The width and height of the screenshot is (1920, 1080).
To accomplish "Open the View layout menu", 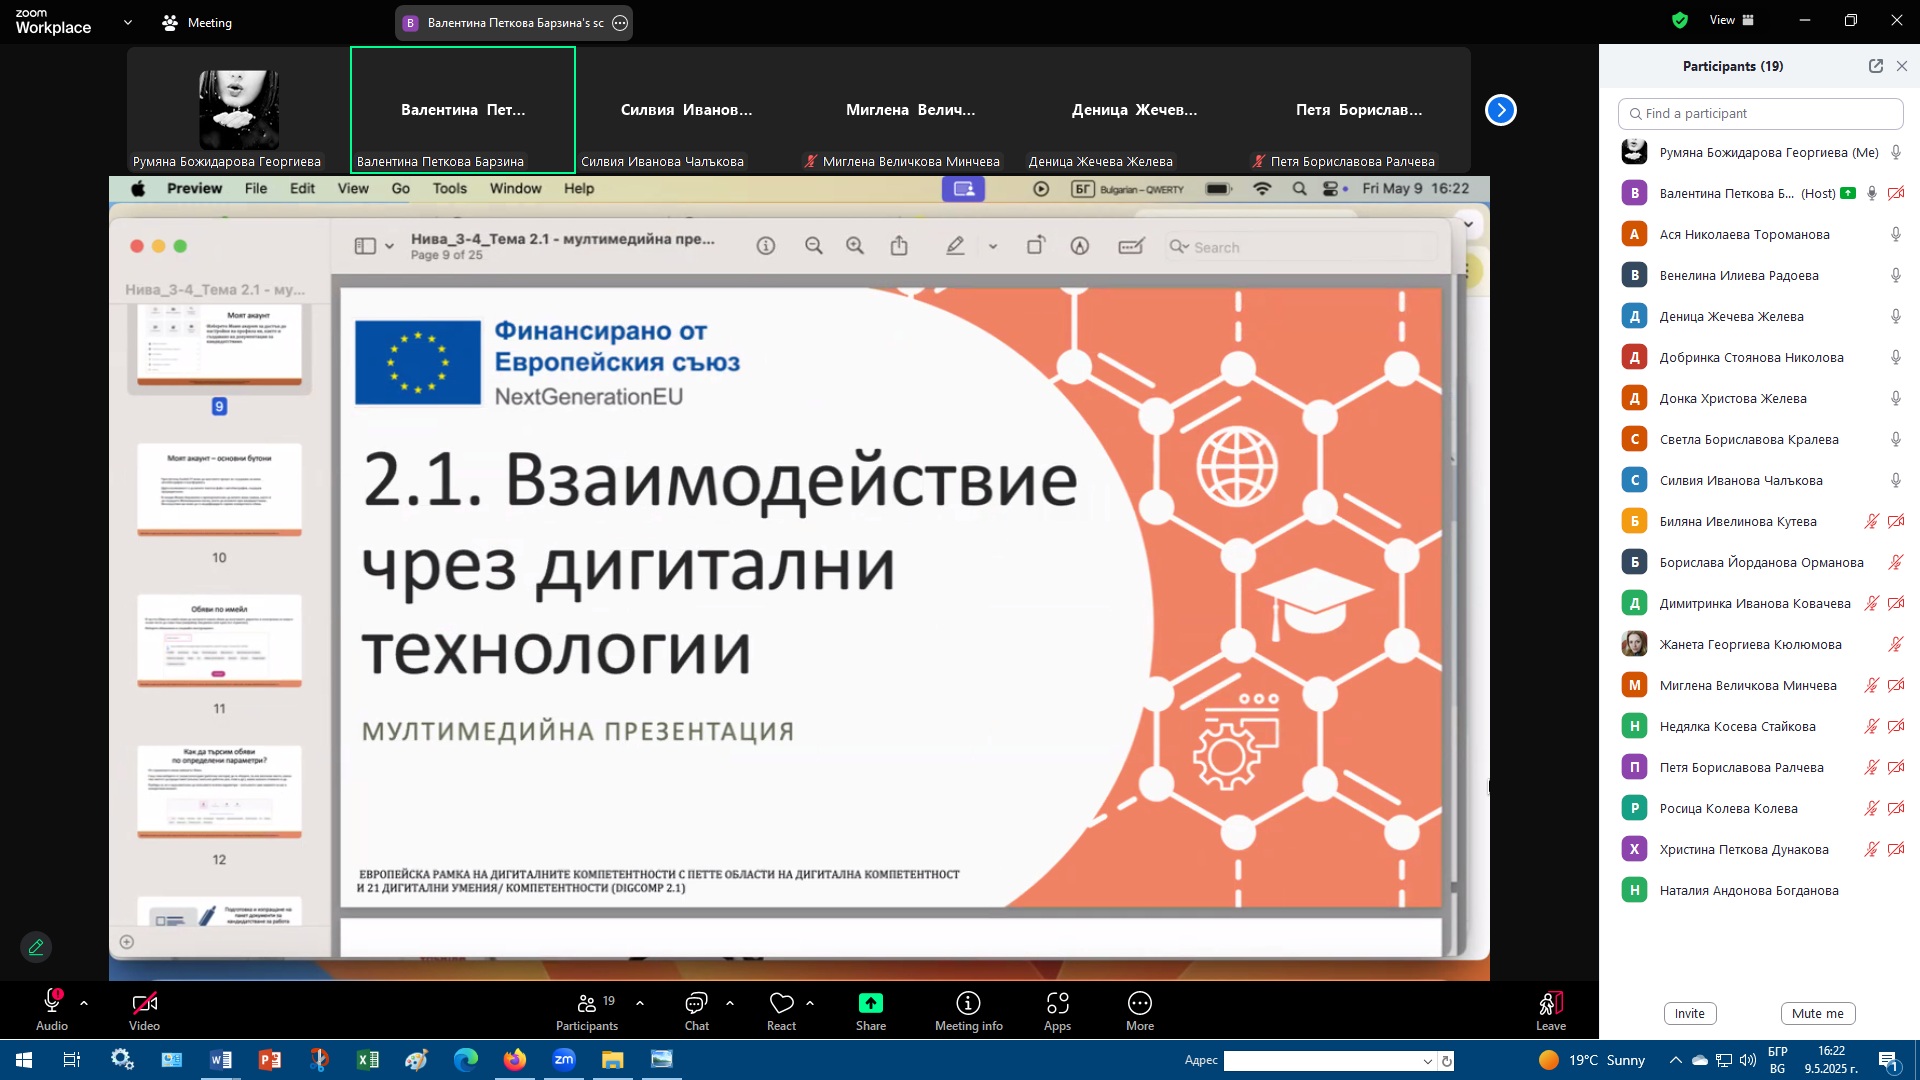I will coord(1732,20).
